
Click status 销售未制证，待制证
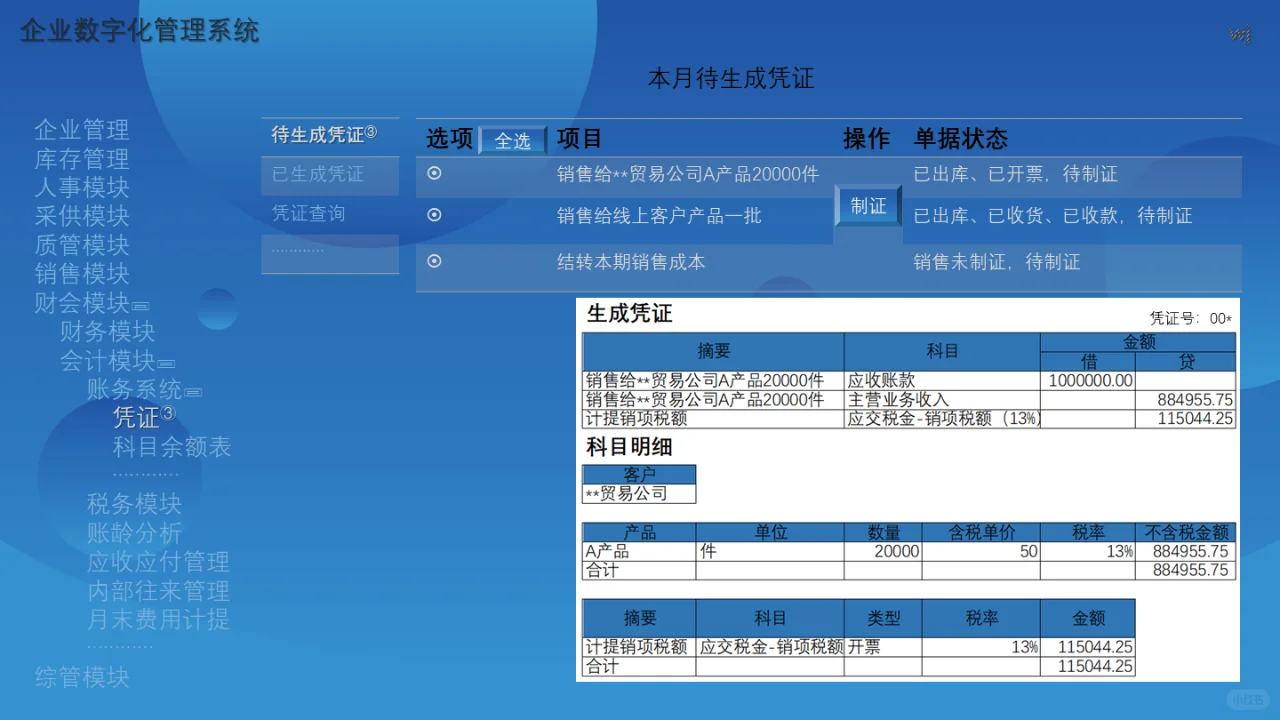point(997,262)
